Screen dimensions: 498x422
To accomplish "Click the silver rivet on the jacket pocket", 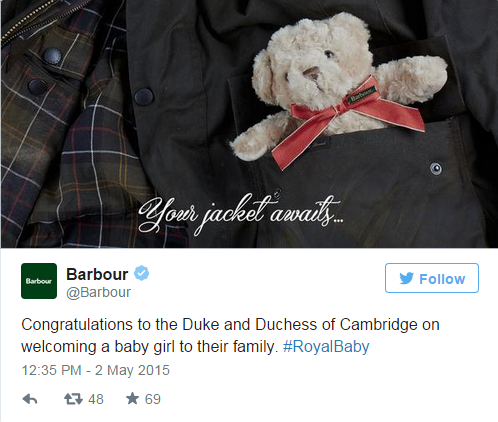I will click(436, 168).
